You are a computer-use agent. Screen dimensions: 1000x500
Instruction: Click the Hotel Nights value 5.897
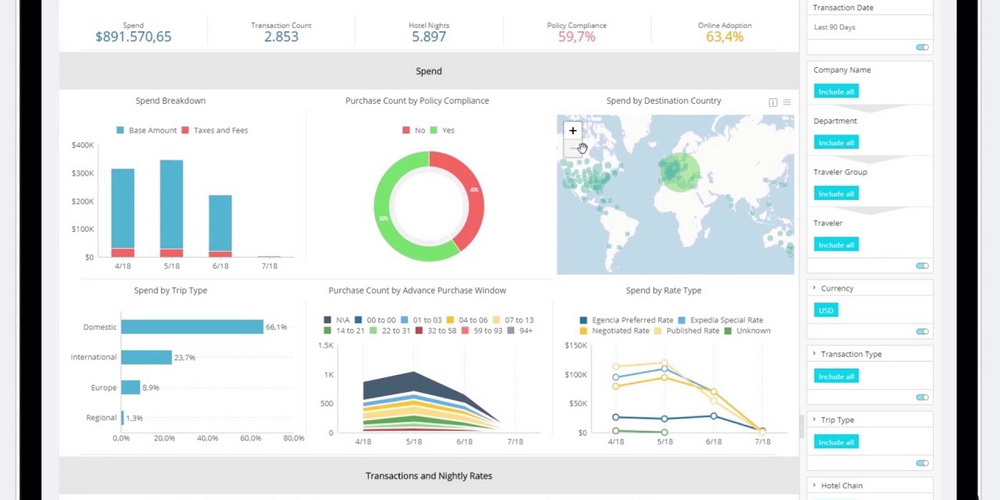[x=429, y=36]
